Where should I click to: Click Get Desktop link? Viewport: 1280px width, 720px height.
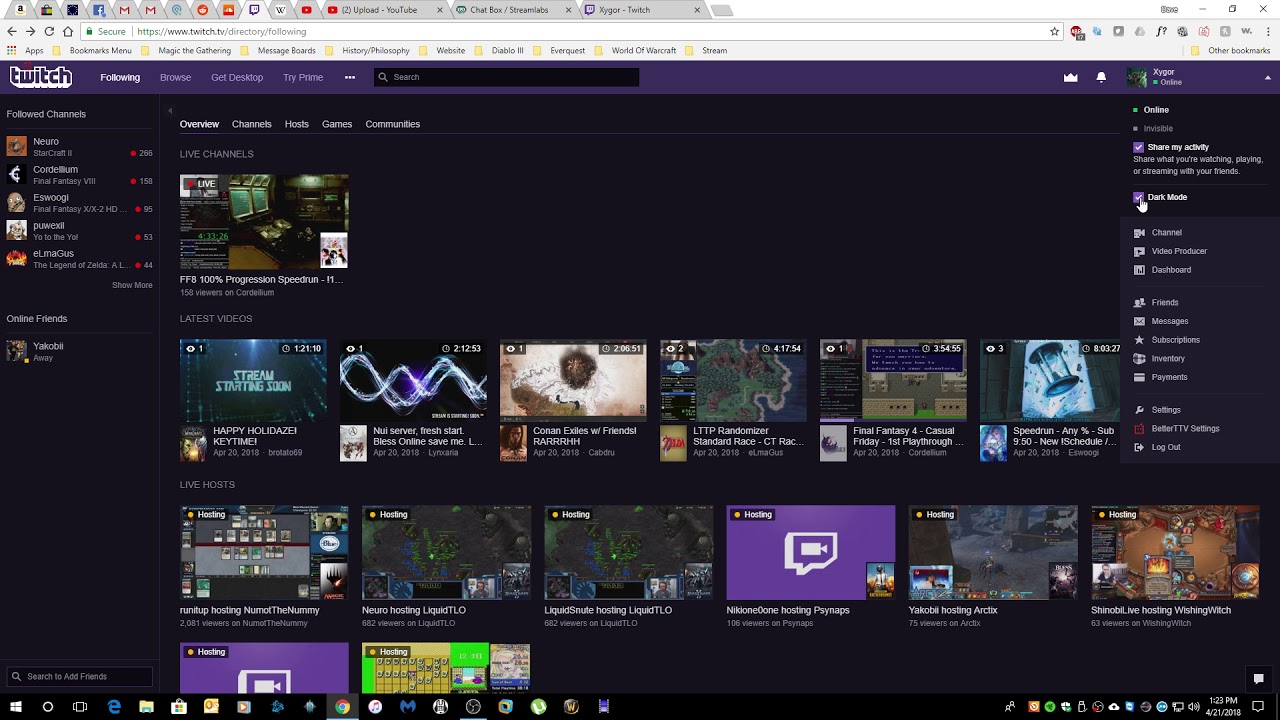(x=237, y=77)
